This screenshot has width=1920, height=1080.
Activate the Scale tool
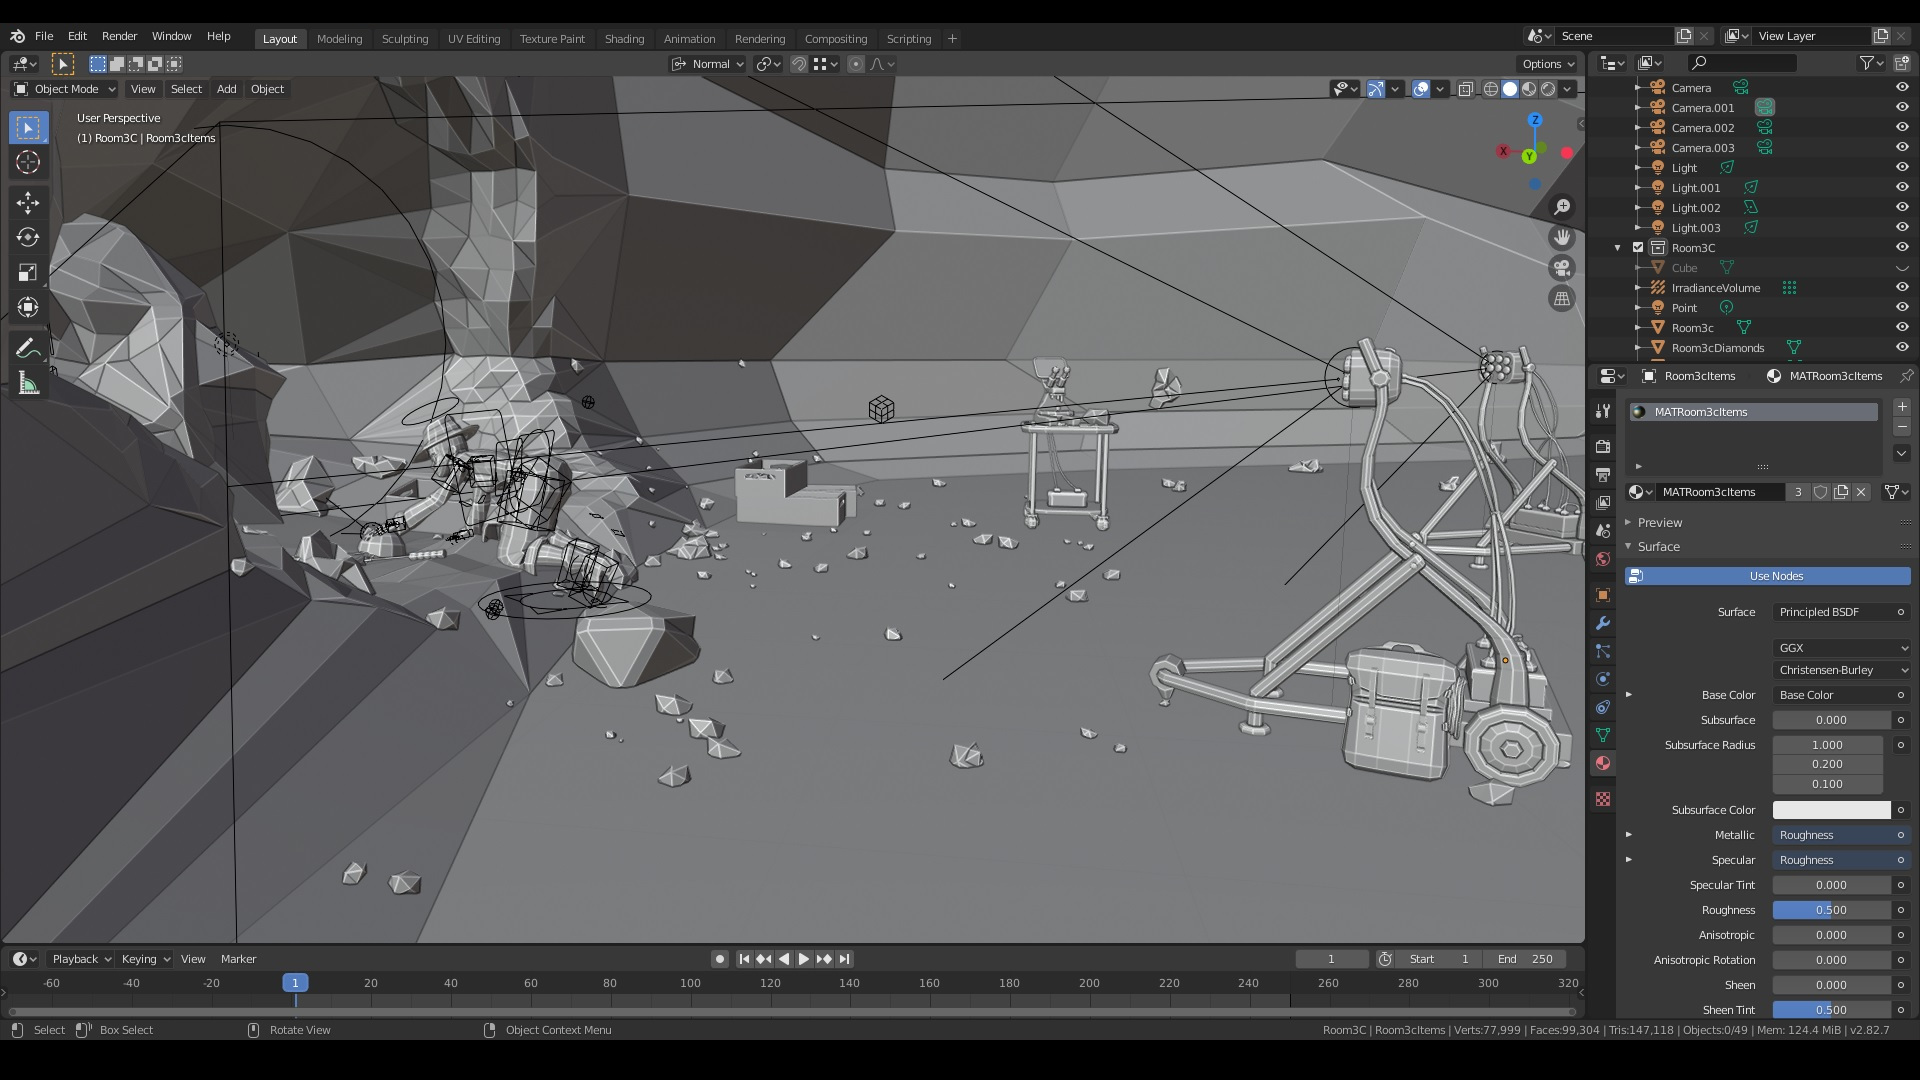click(x=28, y=273)
